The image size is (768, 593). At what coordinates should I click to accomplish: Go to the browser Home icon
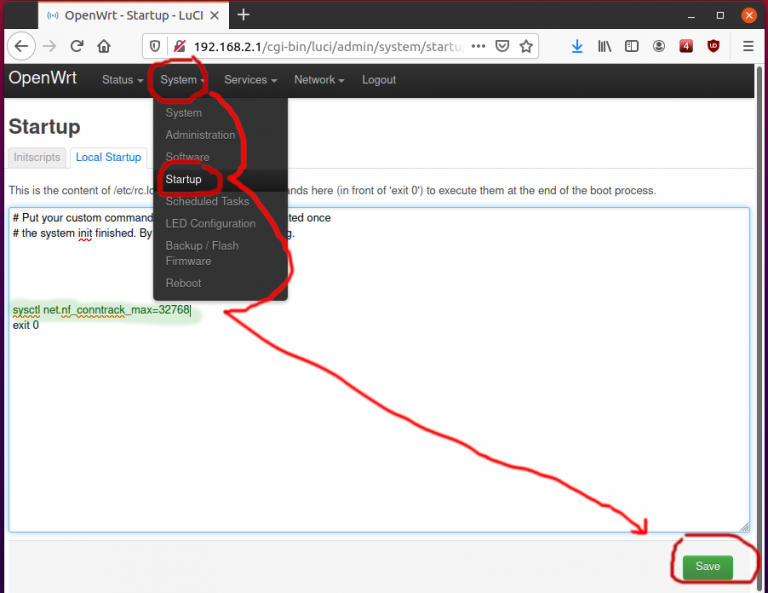(104, 46)
